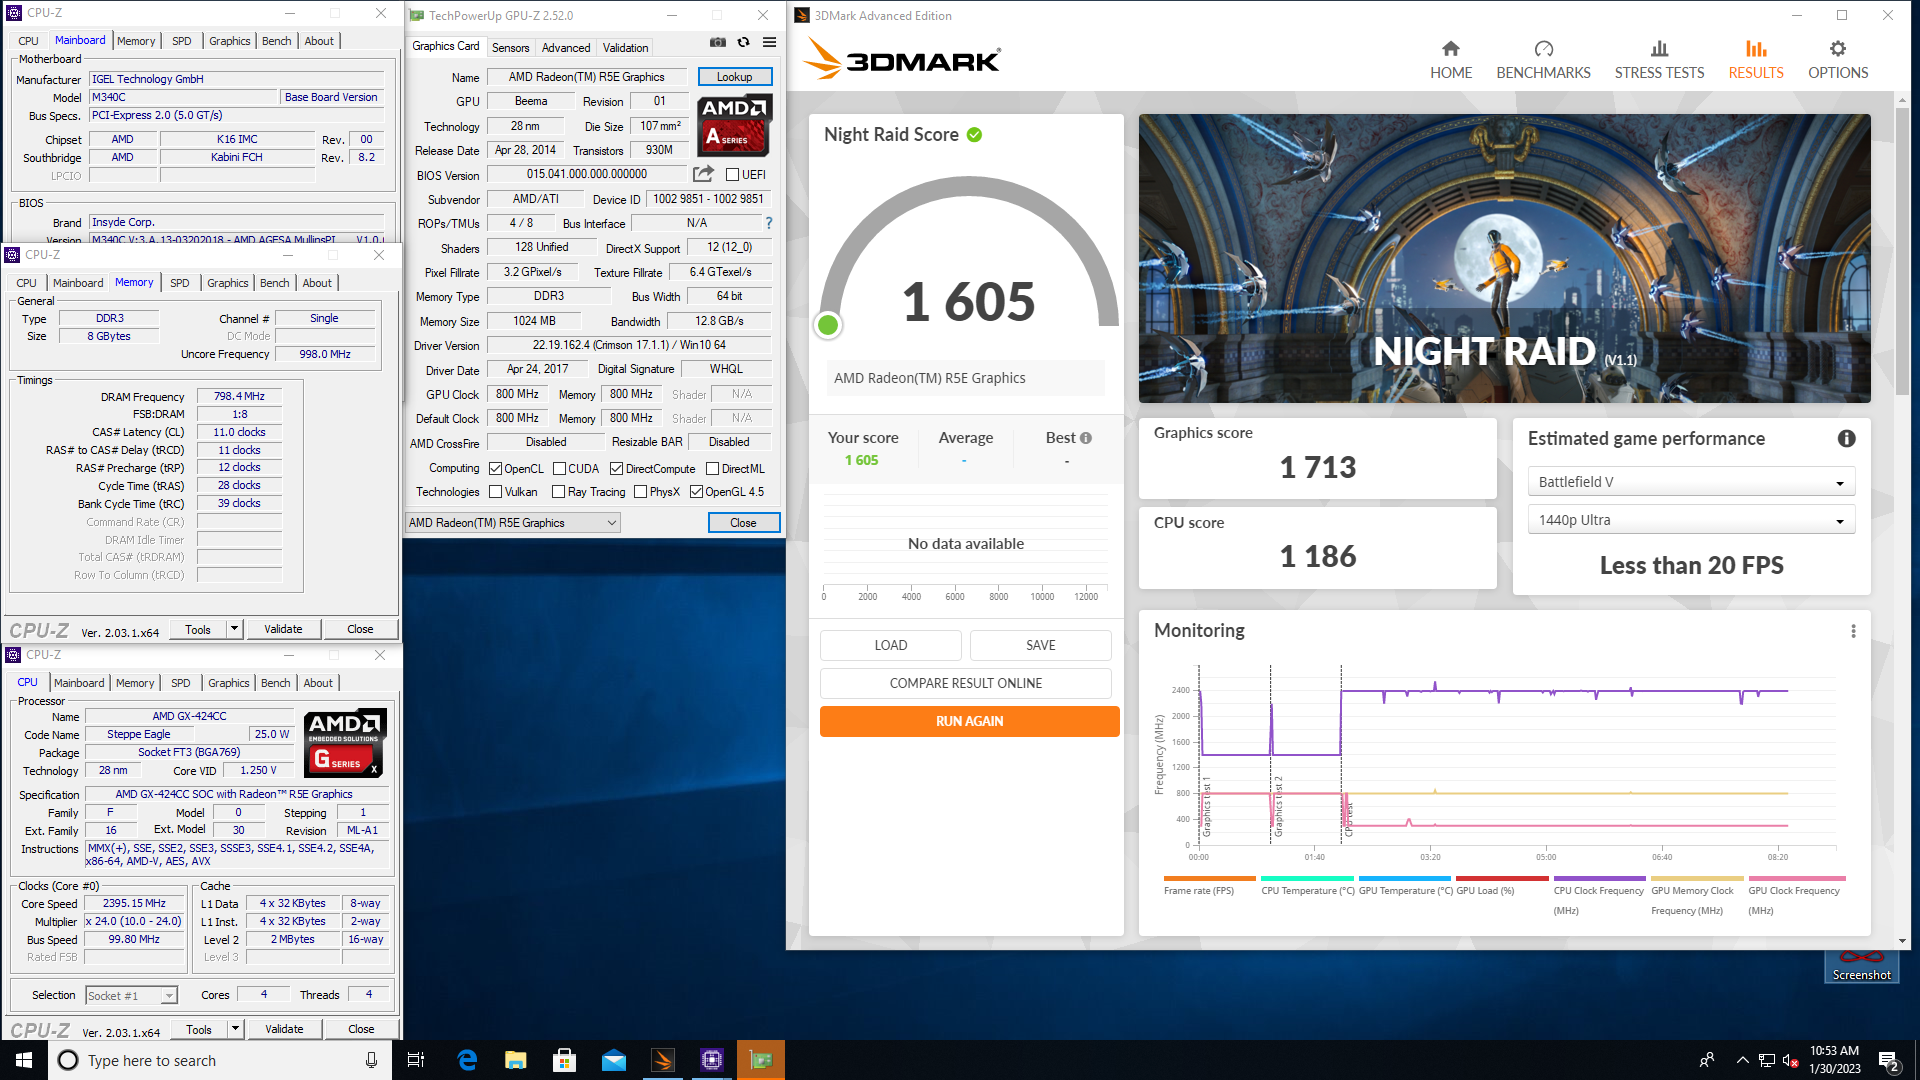Switch to GPU-Z via taskbar icon

click(761, 1060)
